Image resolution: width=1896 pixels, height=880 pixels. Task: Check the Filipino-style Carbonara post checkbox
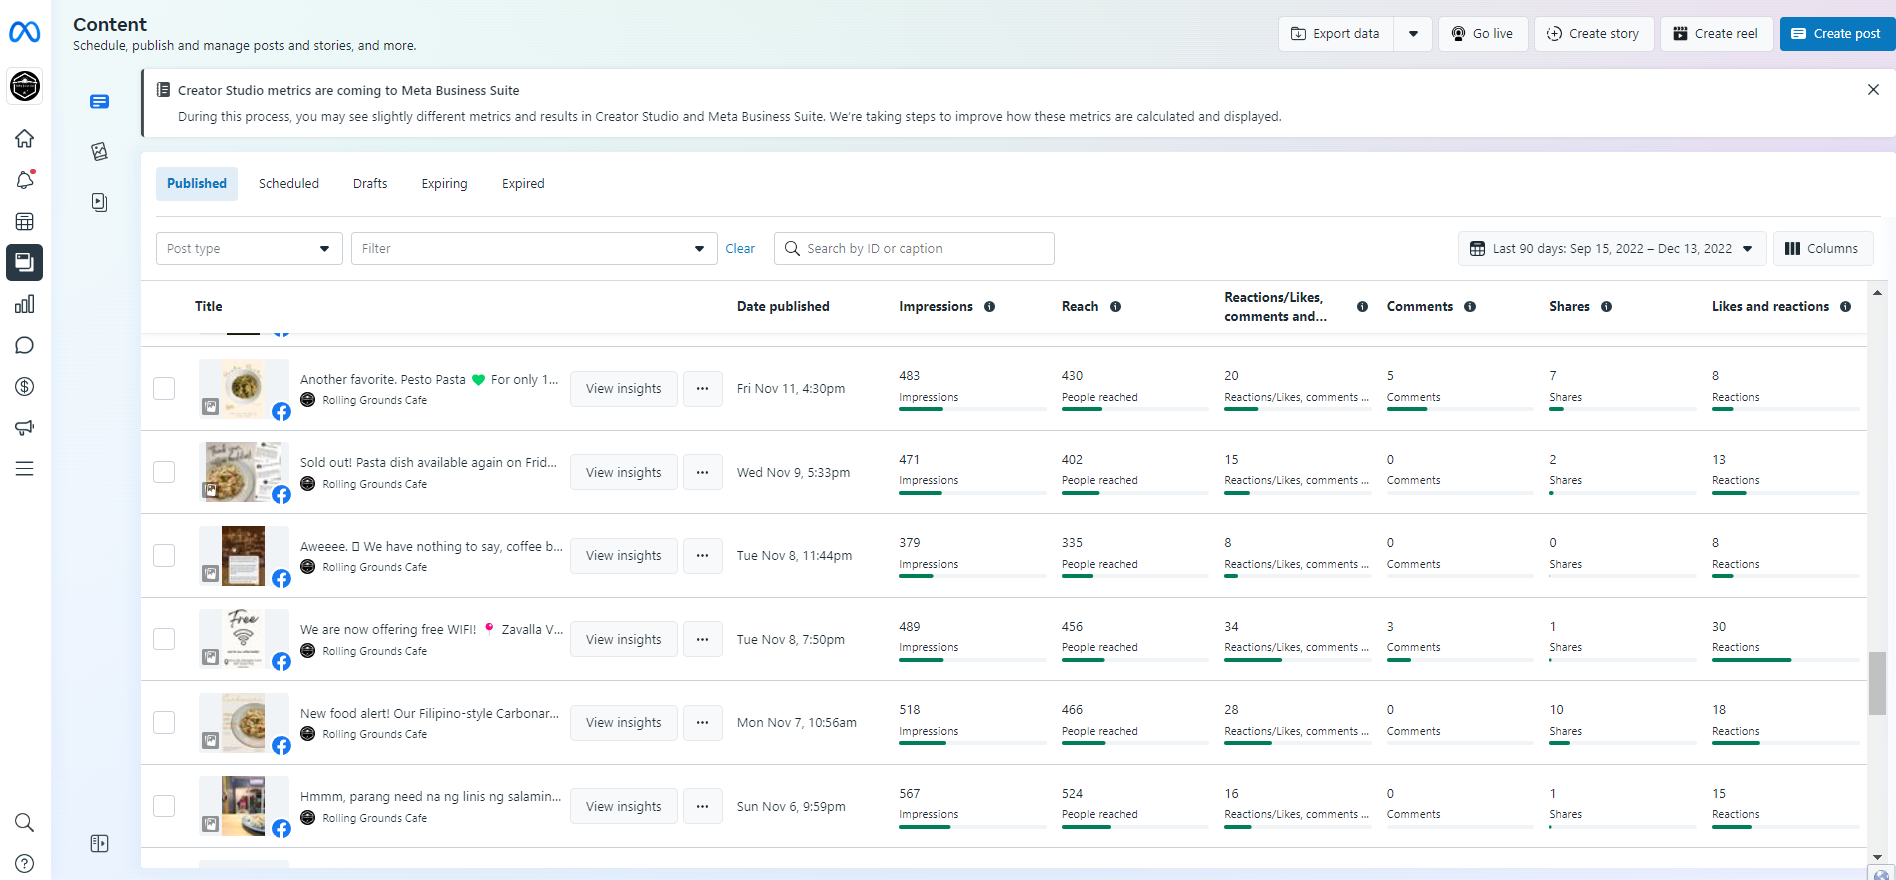coord(164,722)
